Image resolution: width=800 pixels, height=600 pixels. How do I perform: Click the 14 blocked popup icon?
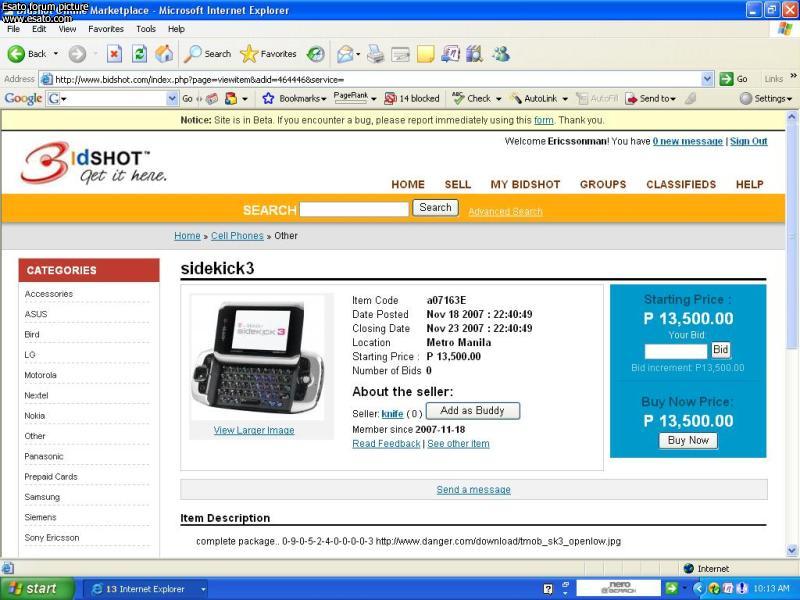coord(390,98)
